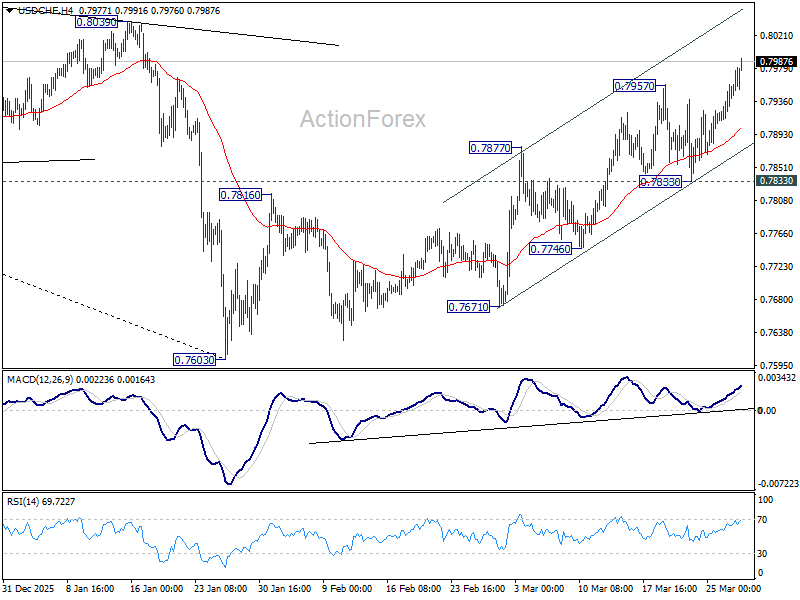This screenshot has width=800, height=600.
Task: Click the 3 Mar 00:00 date label
Action: (539, 588)
